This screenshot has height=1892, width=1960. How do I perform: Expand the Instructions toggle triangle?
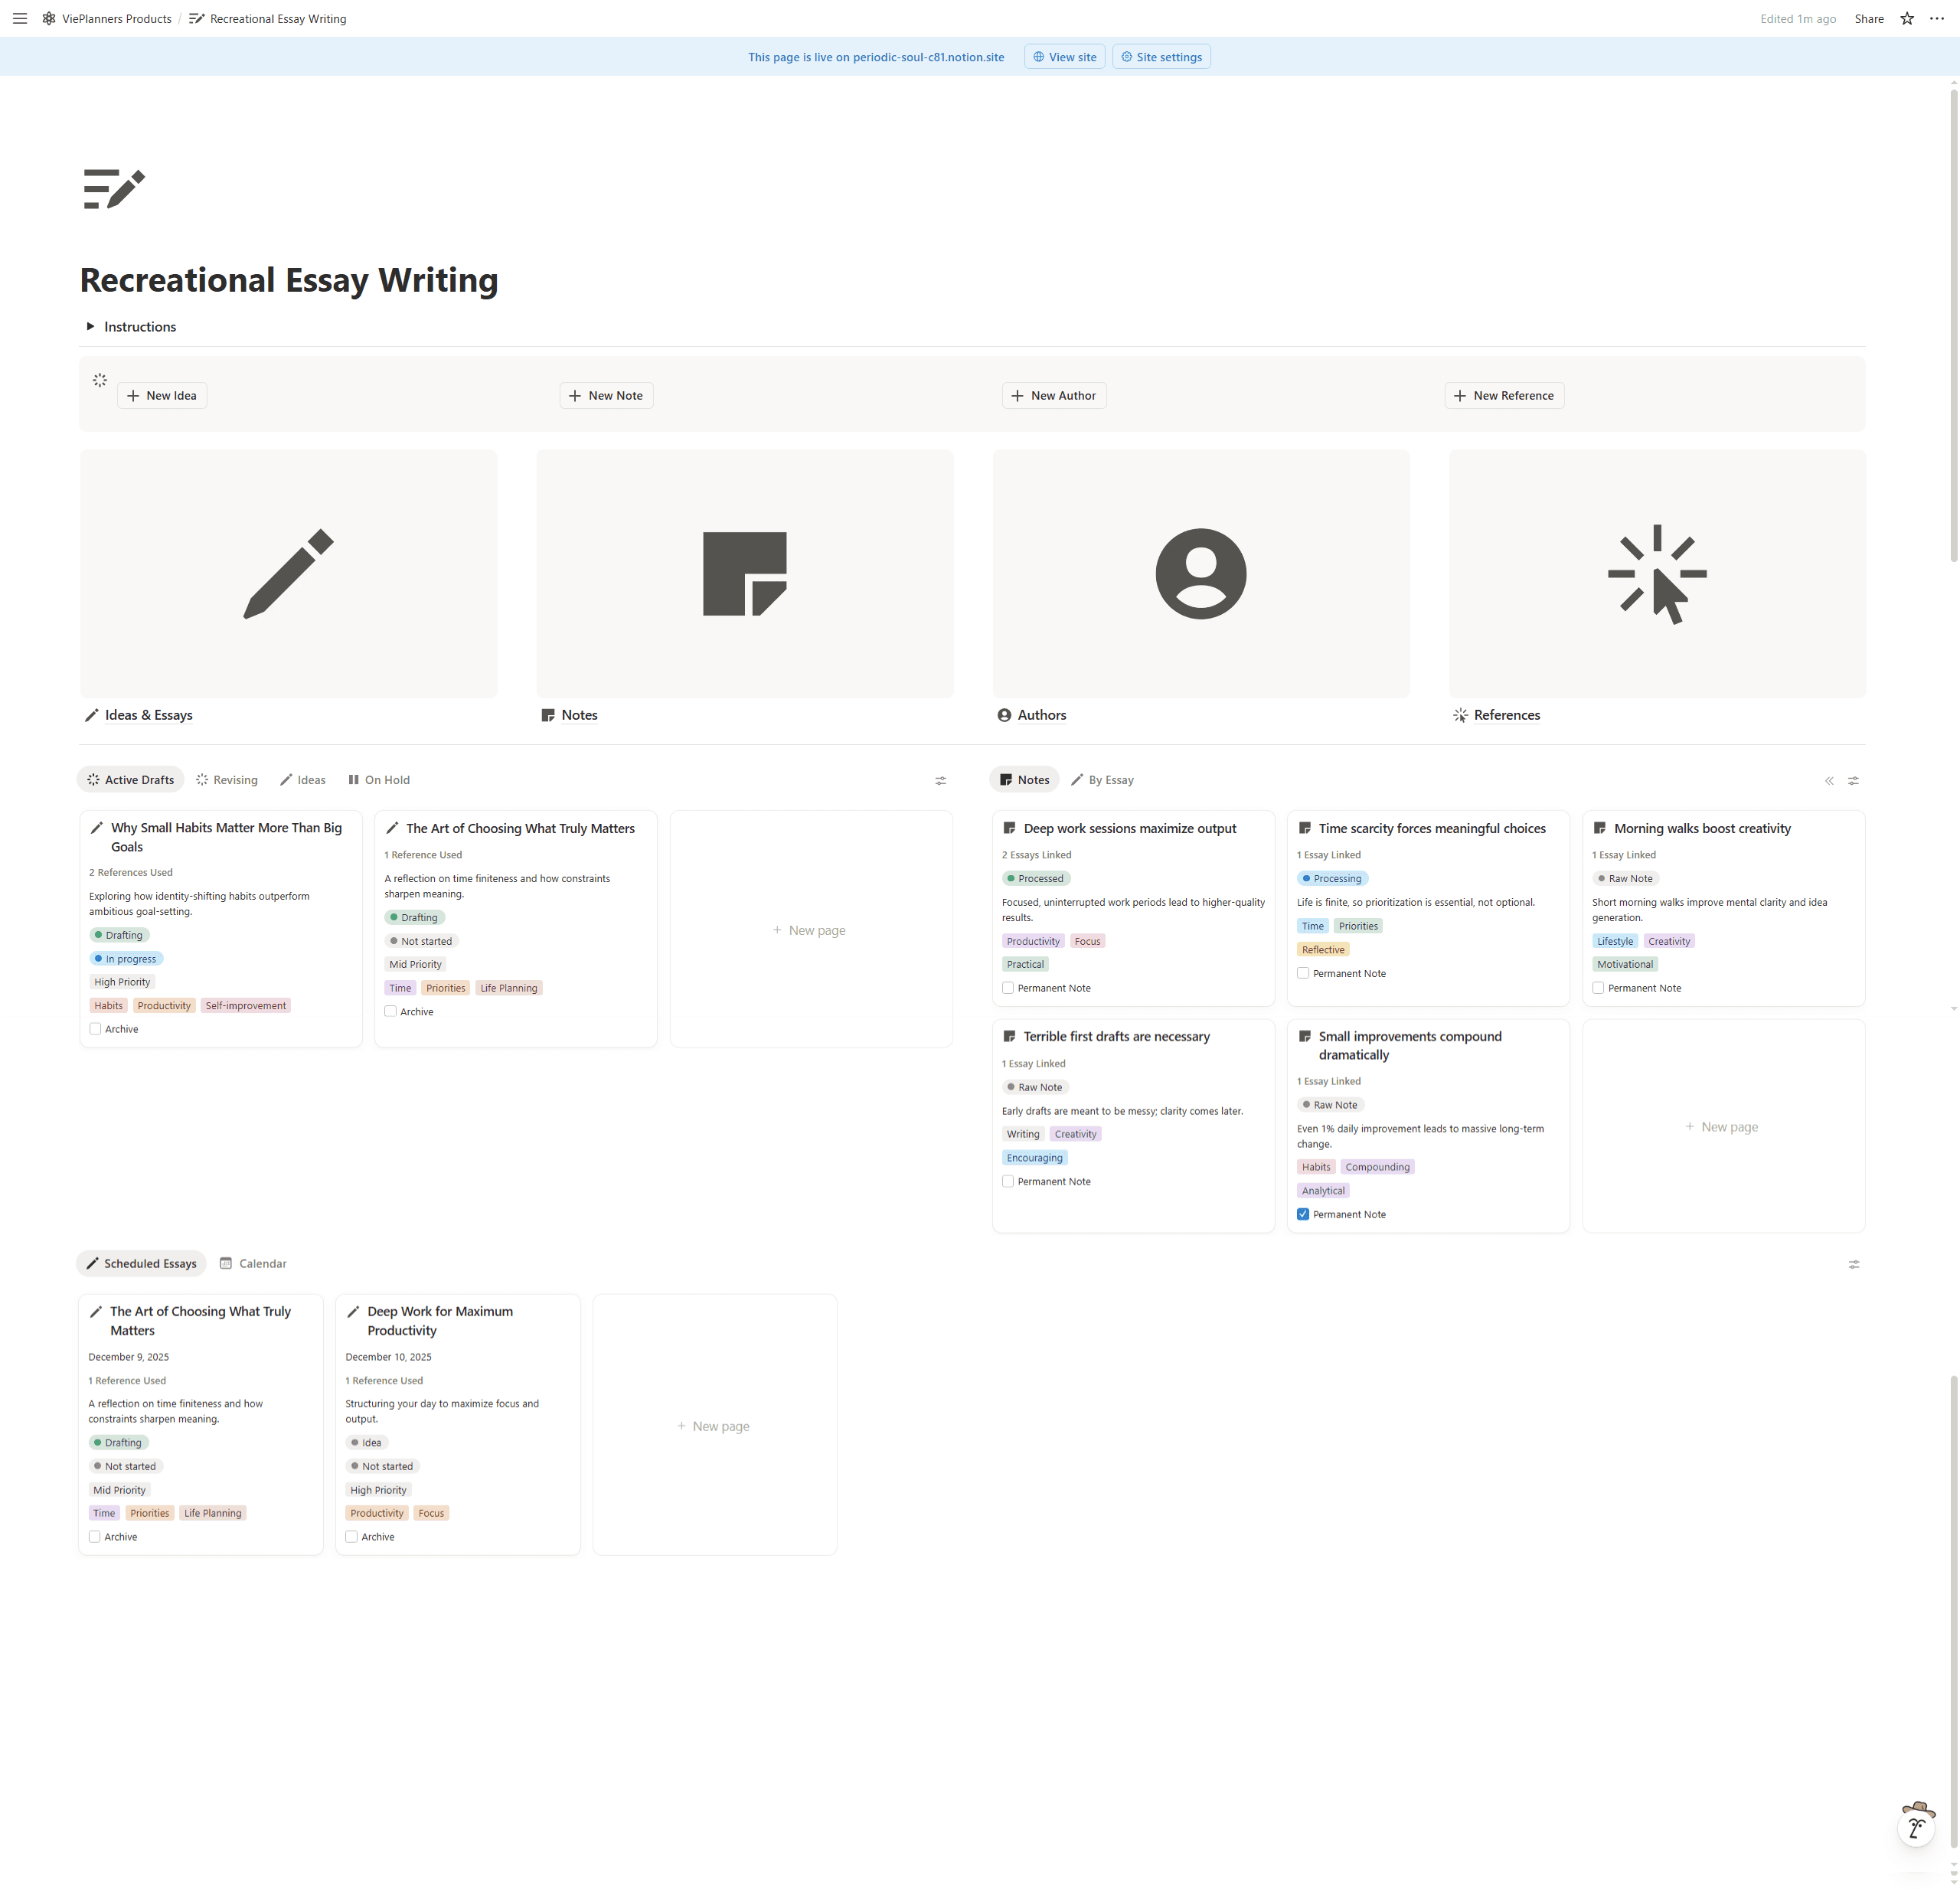tap(90, 326)
